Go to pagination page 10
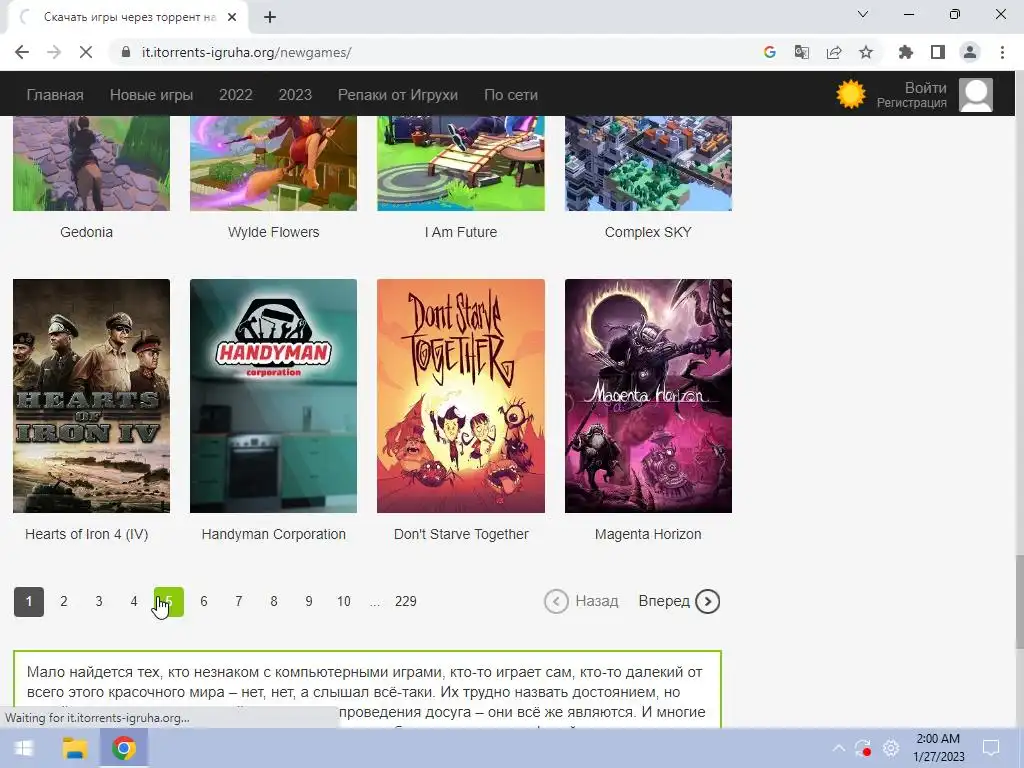The height and width of the screenshot is (768, 1024). pos(344,601)
